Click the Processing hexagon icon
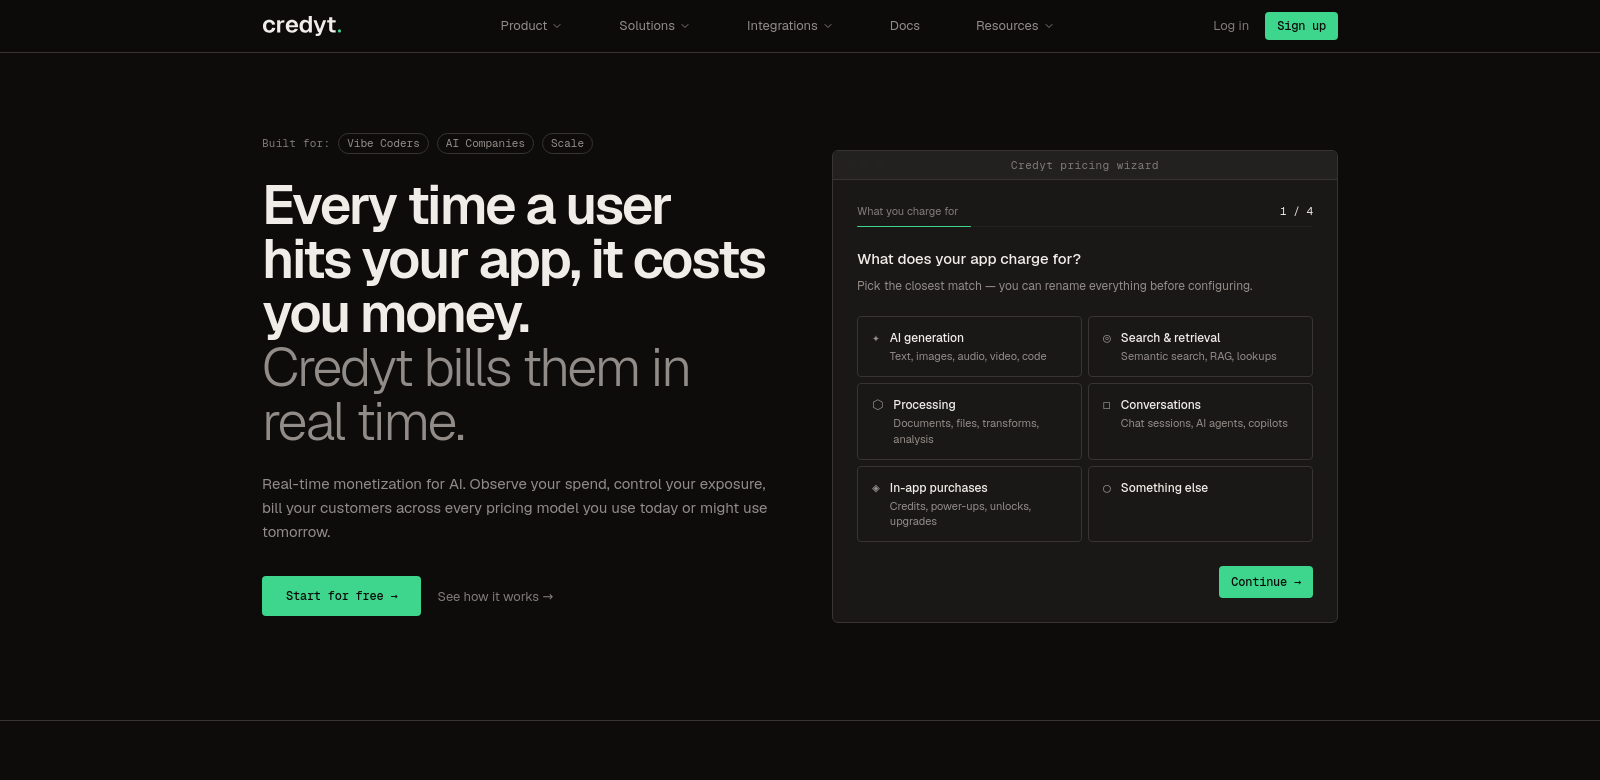This screenshot has height=780, width=1600. [x=878, y=405]
